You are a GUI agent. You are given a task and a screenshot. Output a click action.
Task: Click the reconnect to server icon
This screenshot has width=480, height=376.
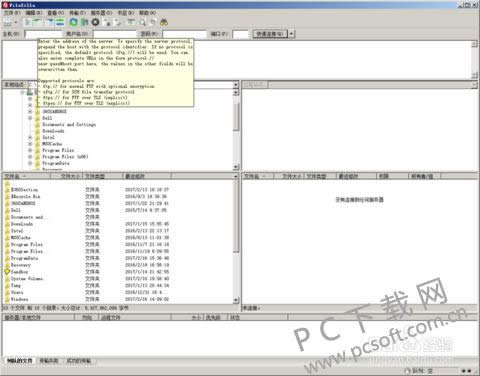coord(117,22)
